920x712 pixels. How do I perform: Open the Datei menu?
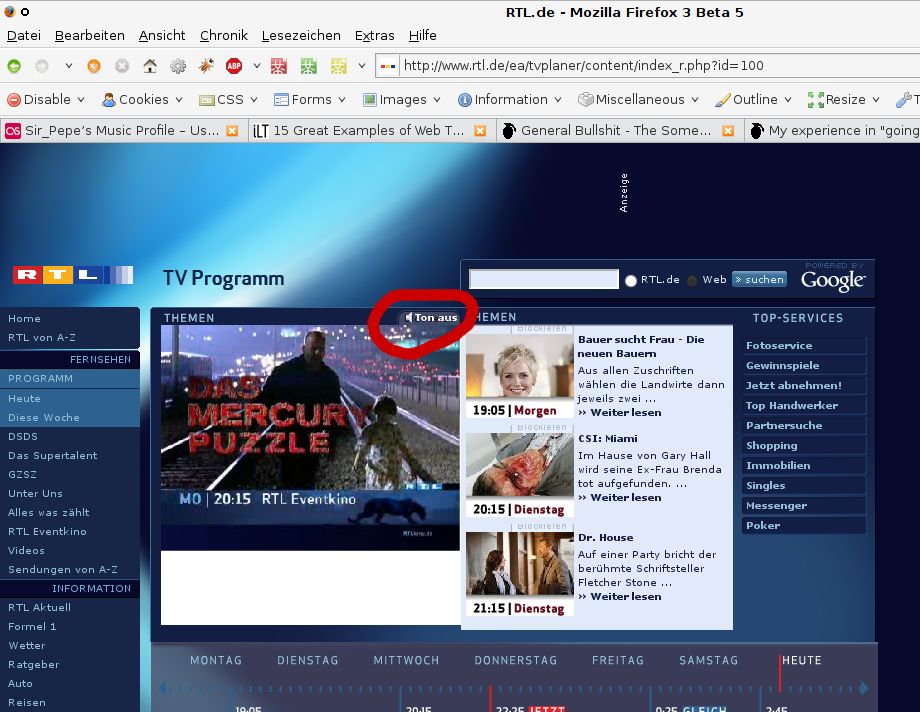coord(24,36)
